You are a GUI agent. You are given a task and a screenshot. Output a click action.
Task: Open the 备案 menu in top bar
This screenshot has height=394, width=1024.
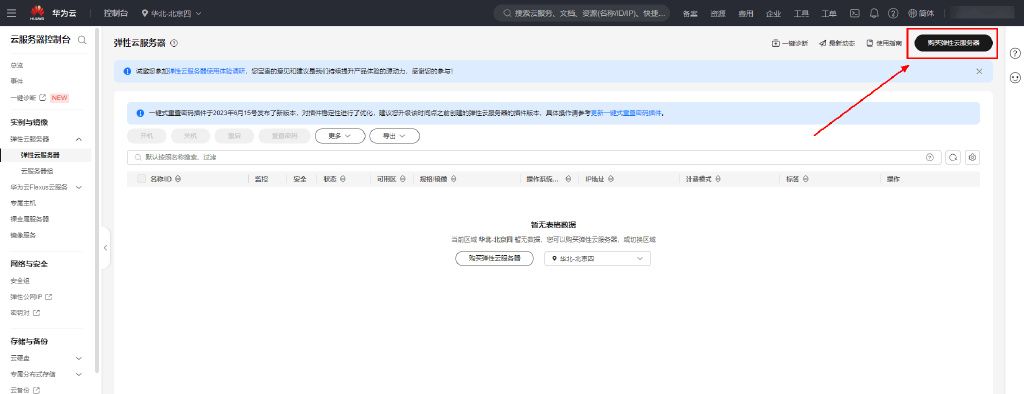pyautogui.click(x=690, y=13)
